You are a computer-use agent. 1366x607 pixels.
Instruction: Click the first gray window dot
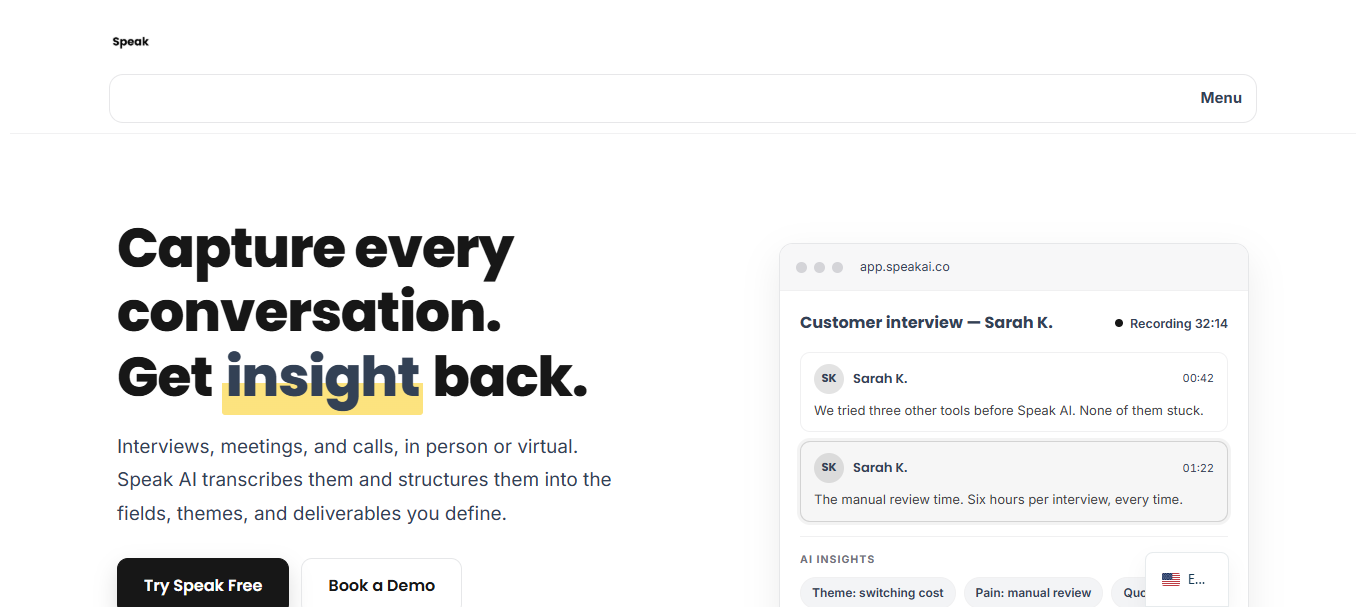801,267
